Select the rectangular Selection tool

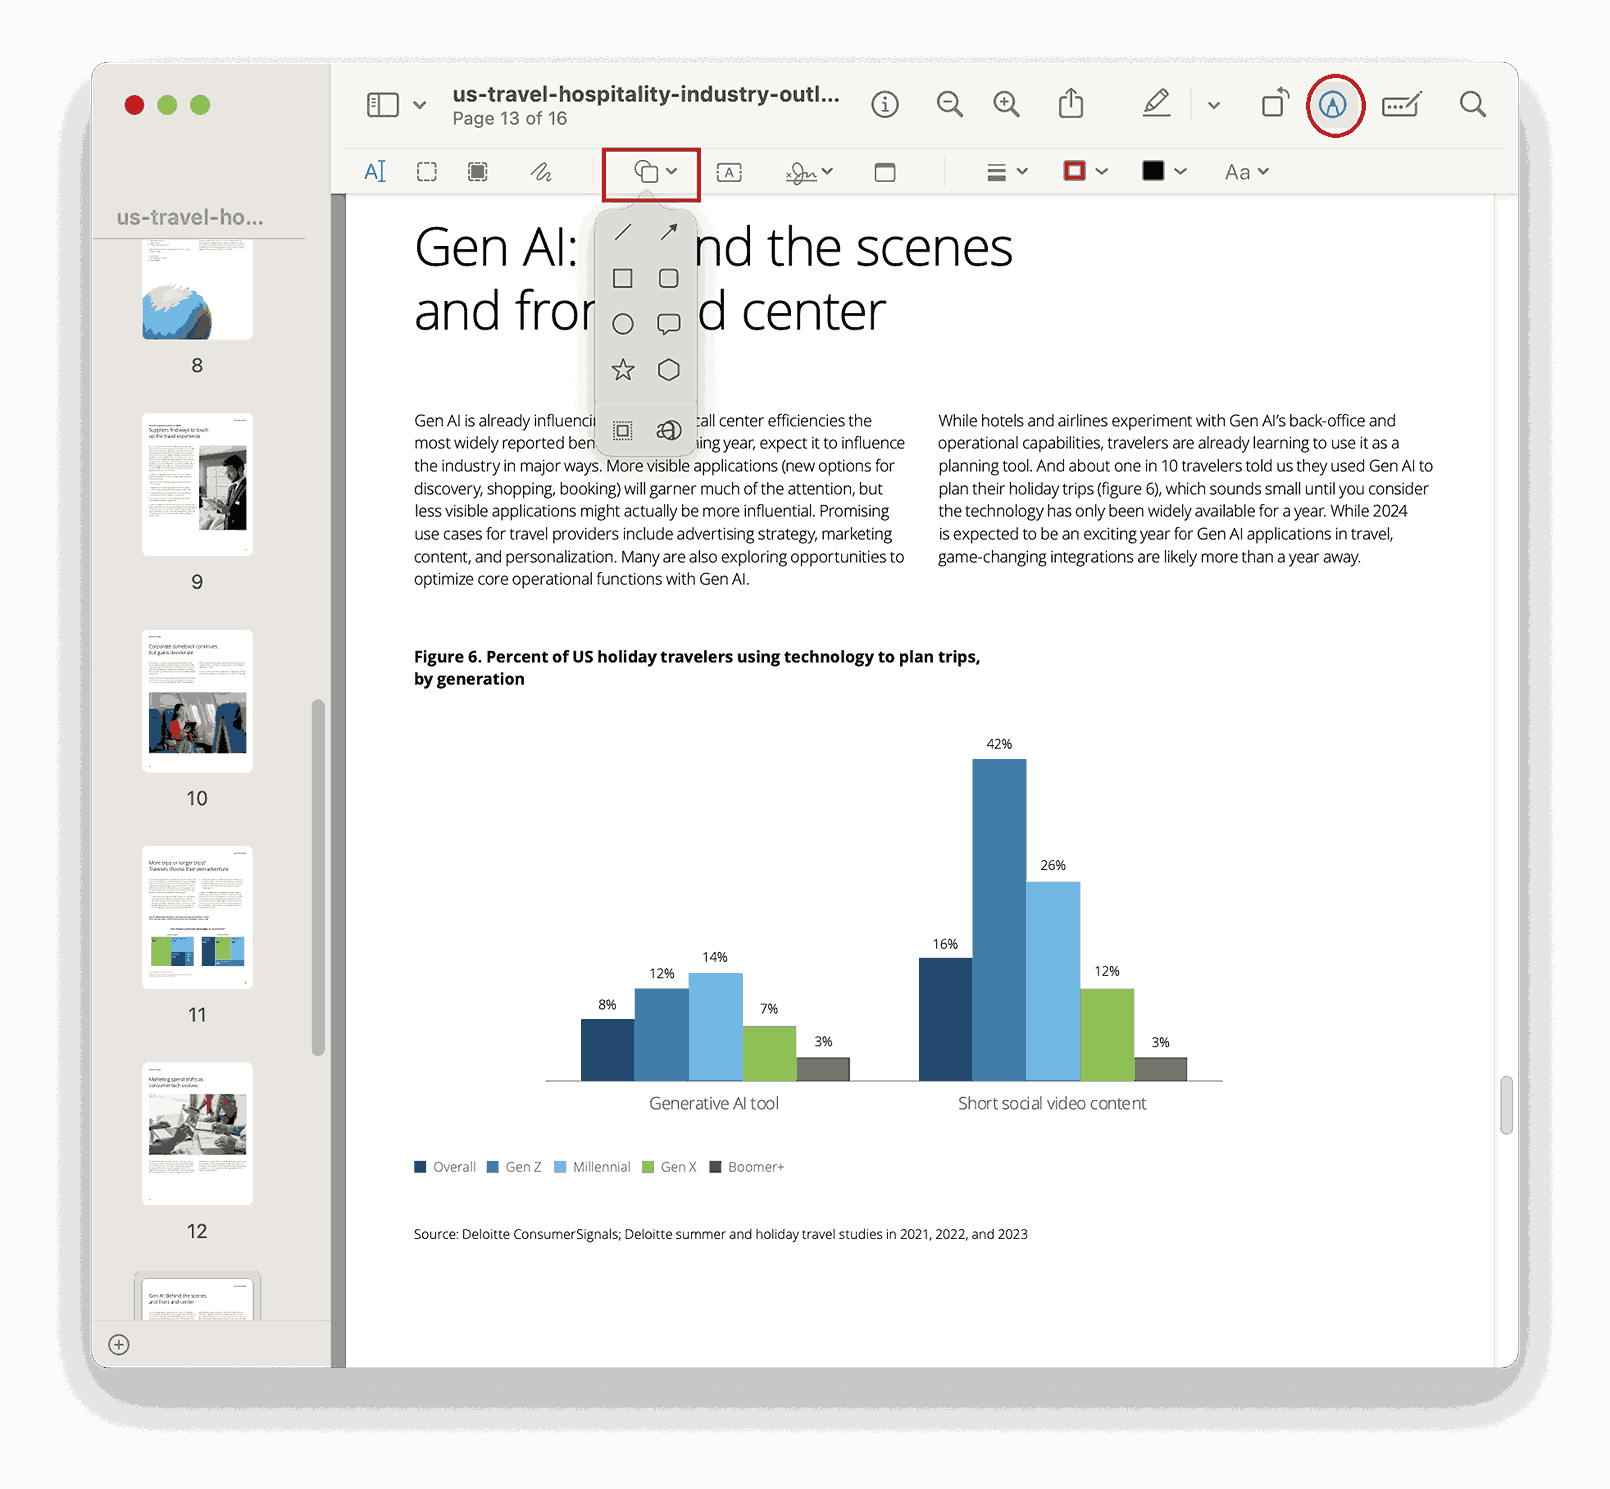(427, 171)
